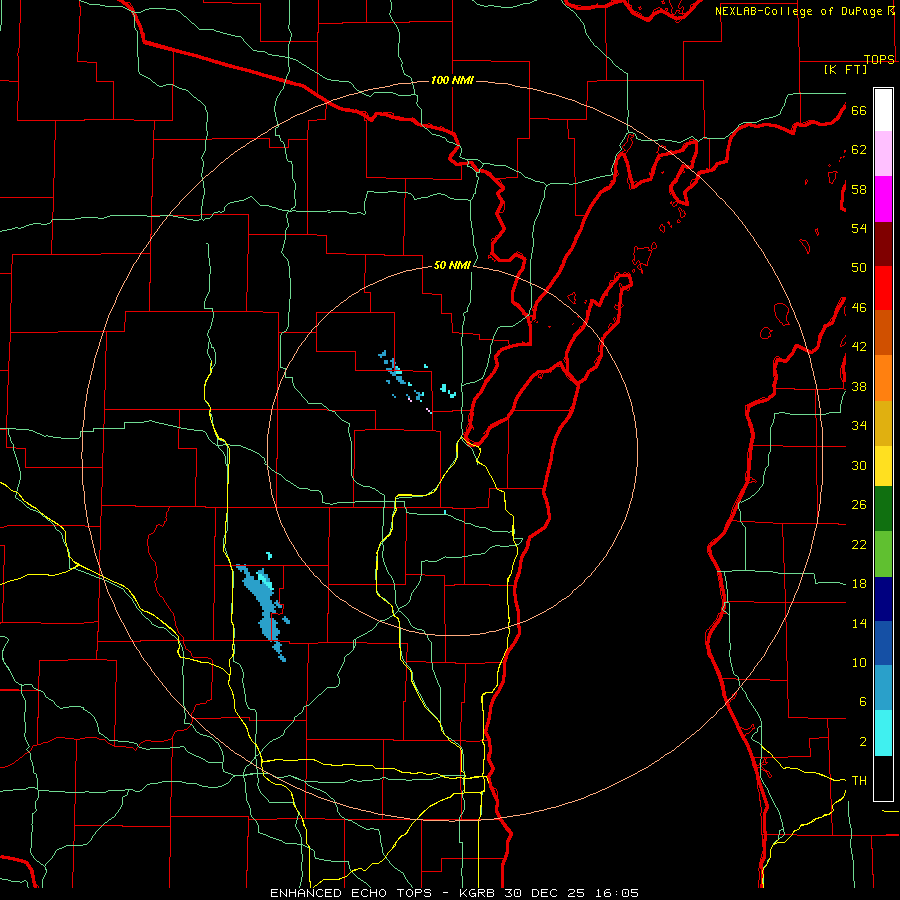The height and width of the screenshot is (900, 900).
Task: Click the 34 legend scale value
Action: point(859,426)
